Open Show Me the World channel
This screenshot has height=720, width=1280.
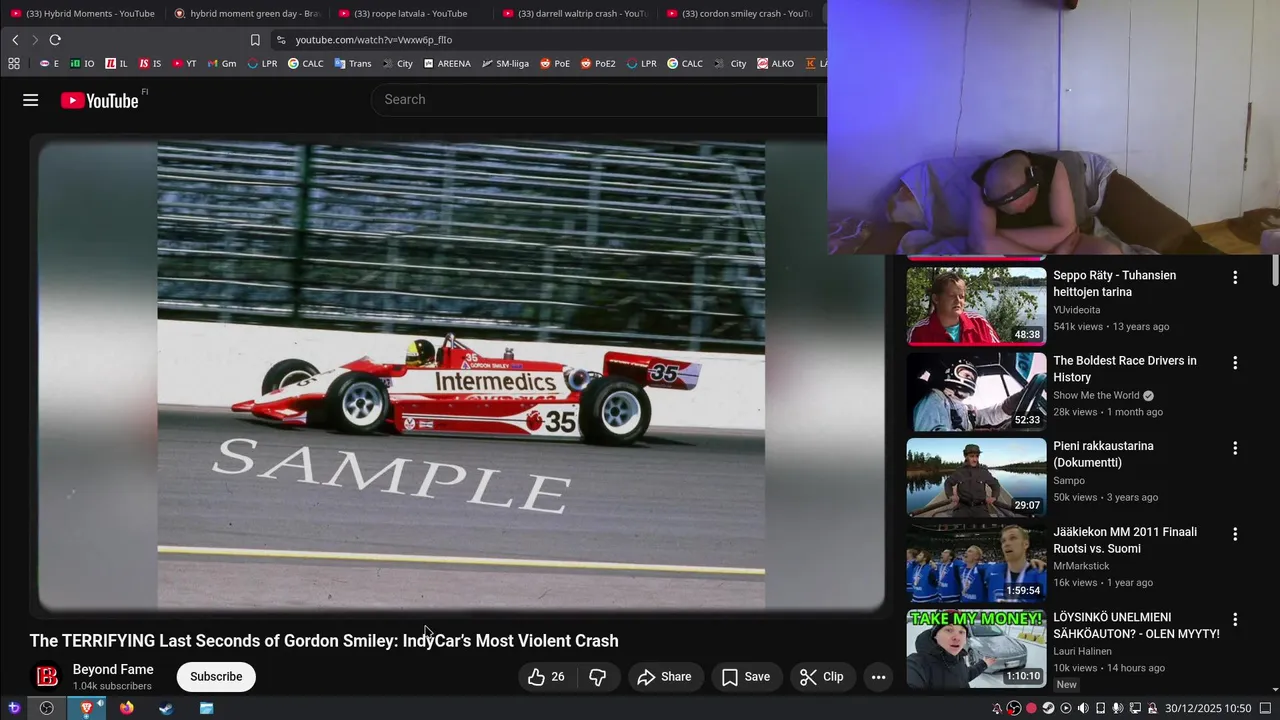pos(1096,395)
